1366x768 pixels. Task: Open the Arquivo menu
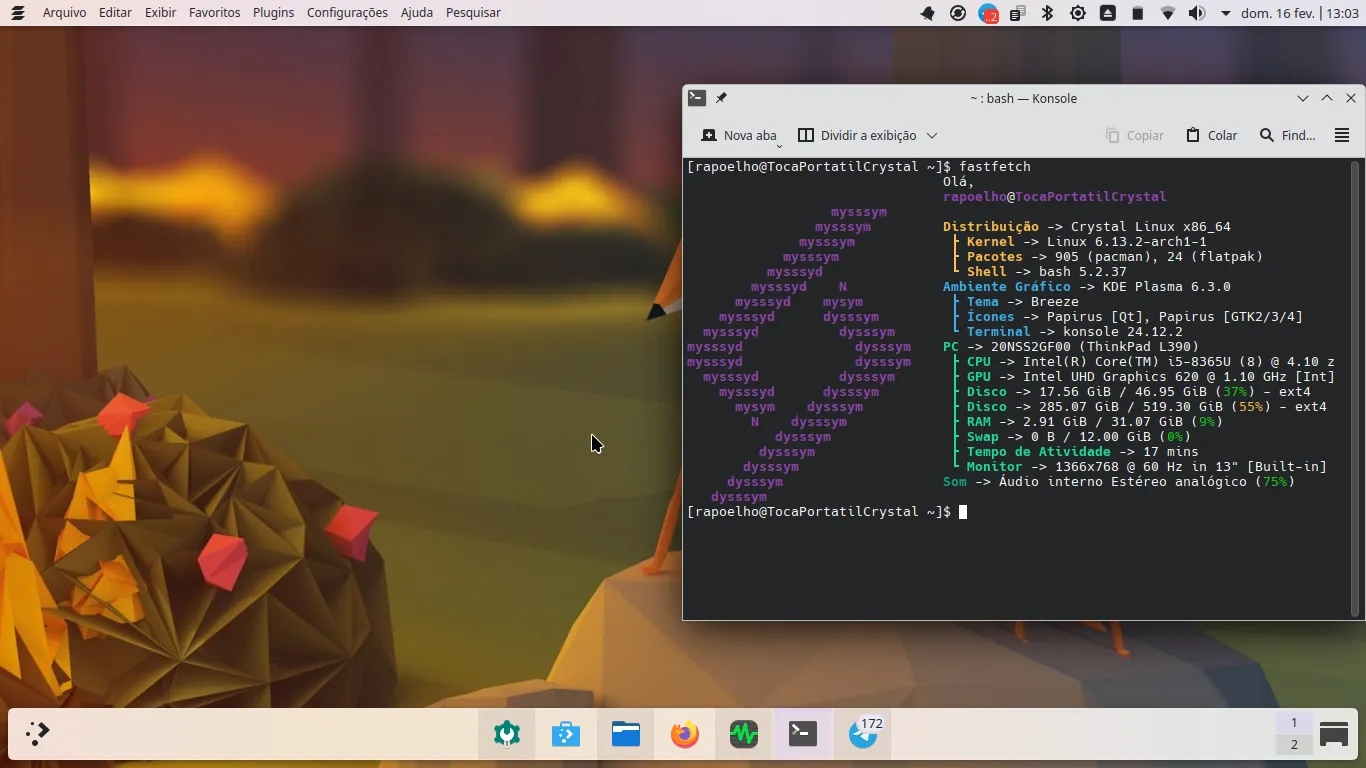pyautogui.click(x=64, y=13)
